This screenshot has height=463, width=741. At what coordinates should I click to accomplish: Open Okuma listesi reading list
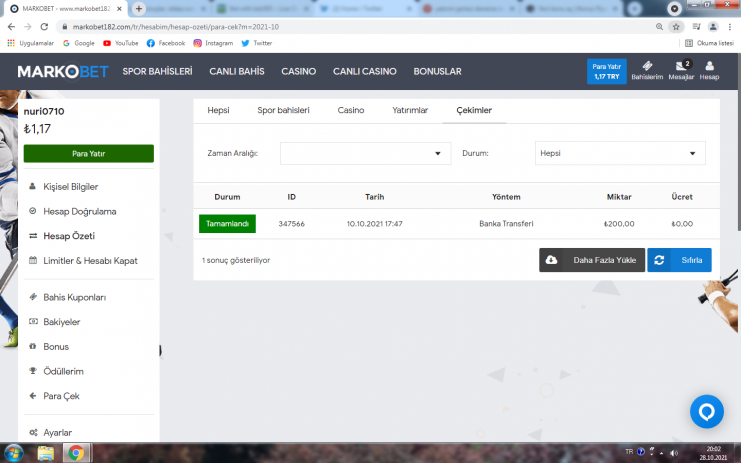pos(709,43)
